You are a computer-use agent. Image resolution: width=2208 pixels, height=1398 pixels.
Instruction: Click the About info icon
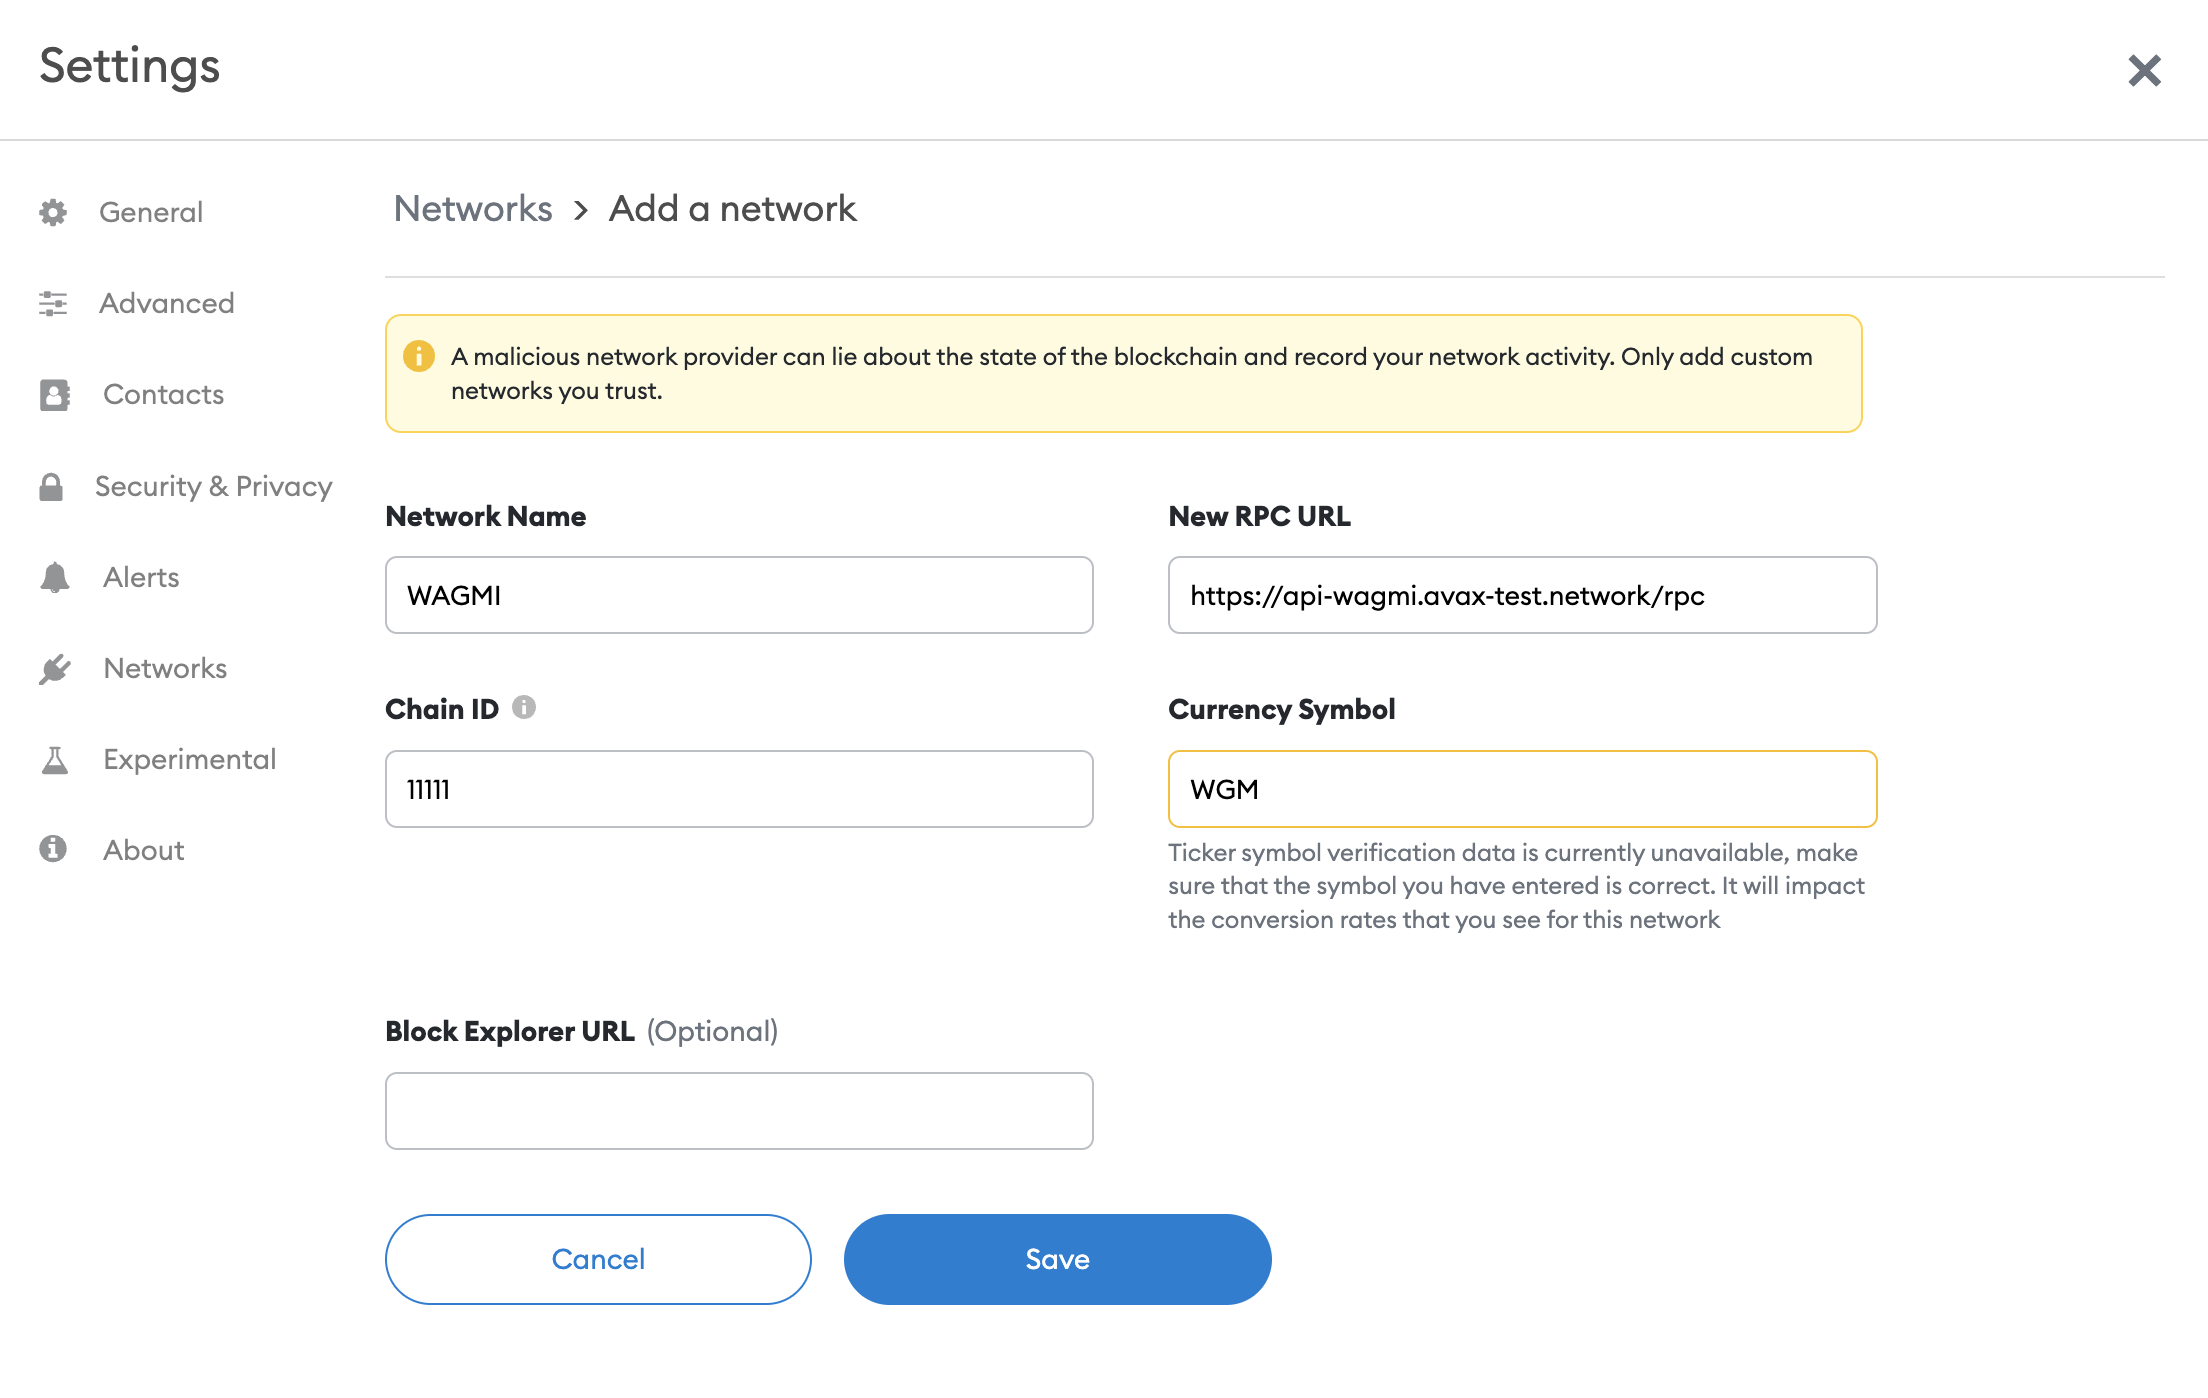tap(53, 850)
